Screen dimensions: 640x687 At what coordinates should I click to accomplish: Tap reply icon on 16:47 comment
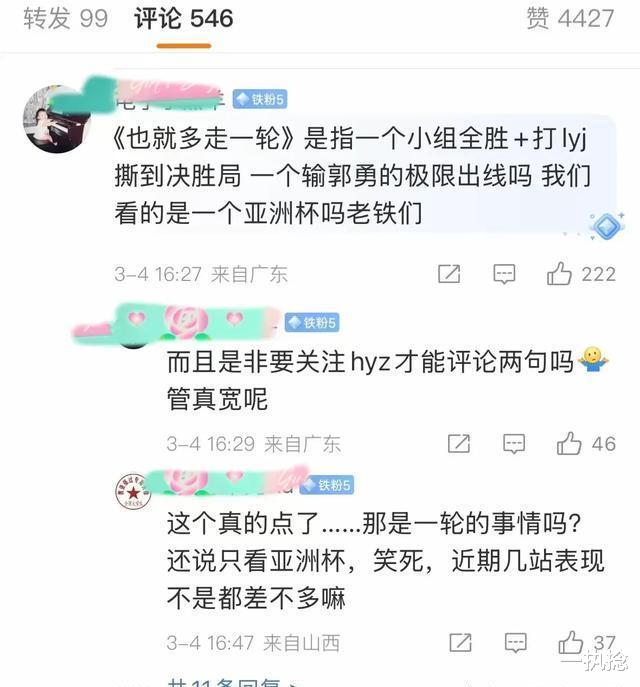pyautogui.click(x=516, y=643)
